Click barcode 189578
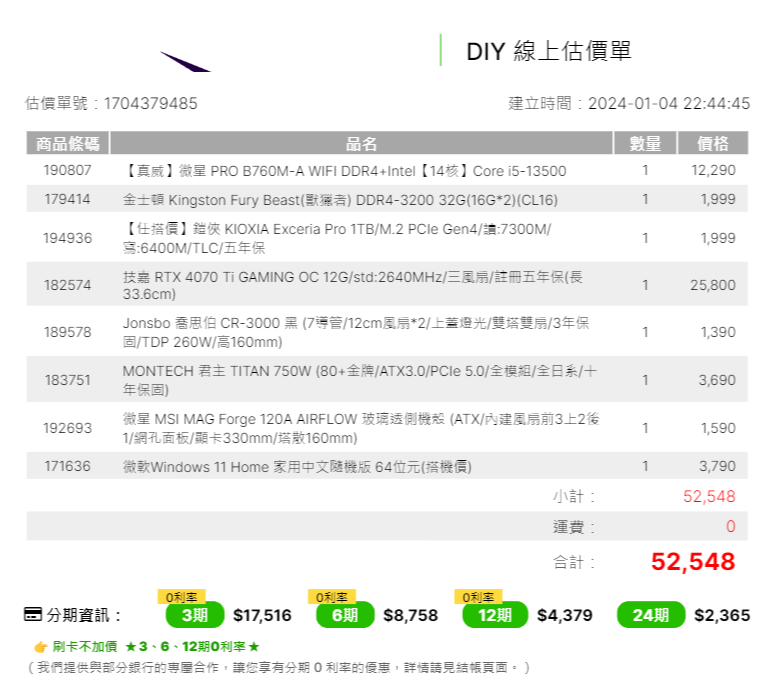This screenshot has width=775, height=700. click(x=67, y=332)
